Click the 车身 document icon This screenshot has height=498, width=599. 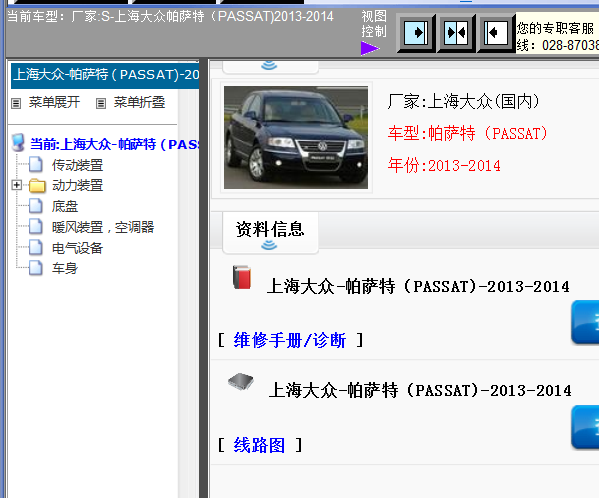36,268
